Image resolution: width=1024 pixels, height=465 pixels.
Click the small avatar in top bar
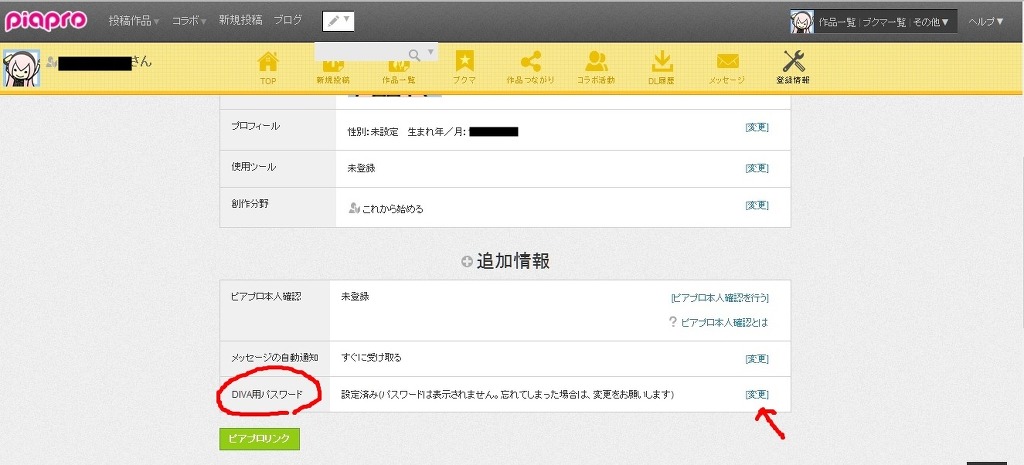(802, 22)
